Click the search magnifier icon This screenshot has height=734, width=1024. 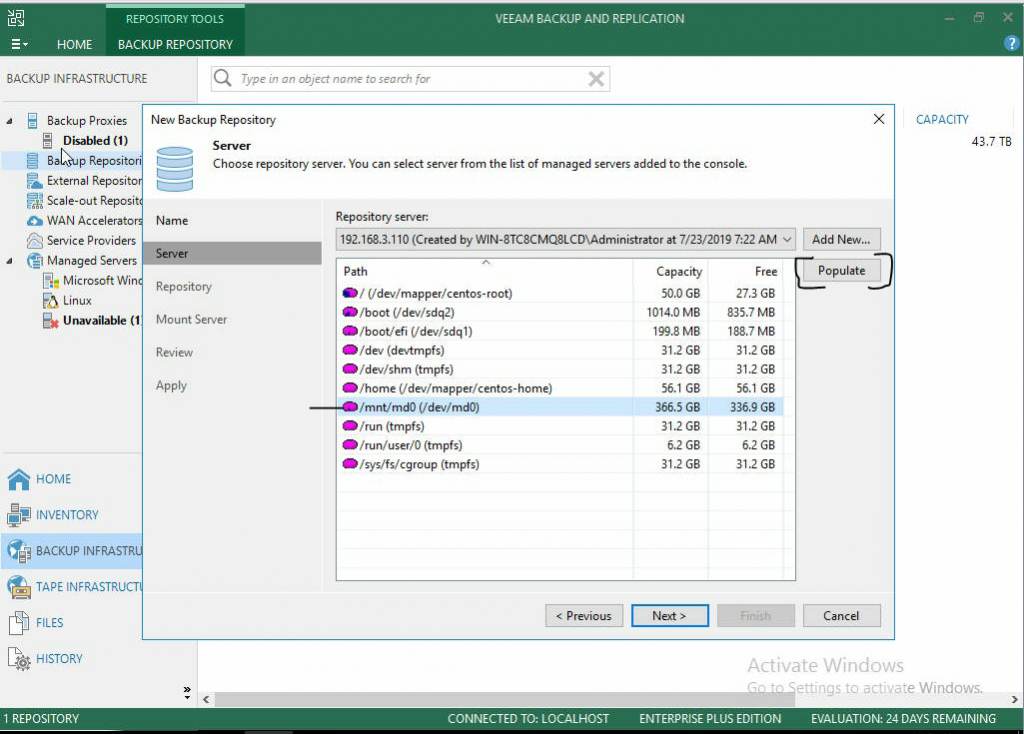point(223,78)
